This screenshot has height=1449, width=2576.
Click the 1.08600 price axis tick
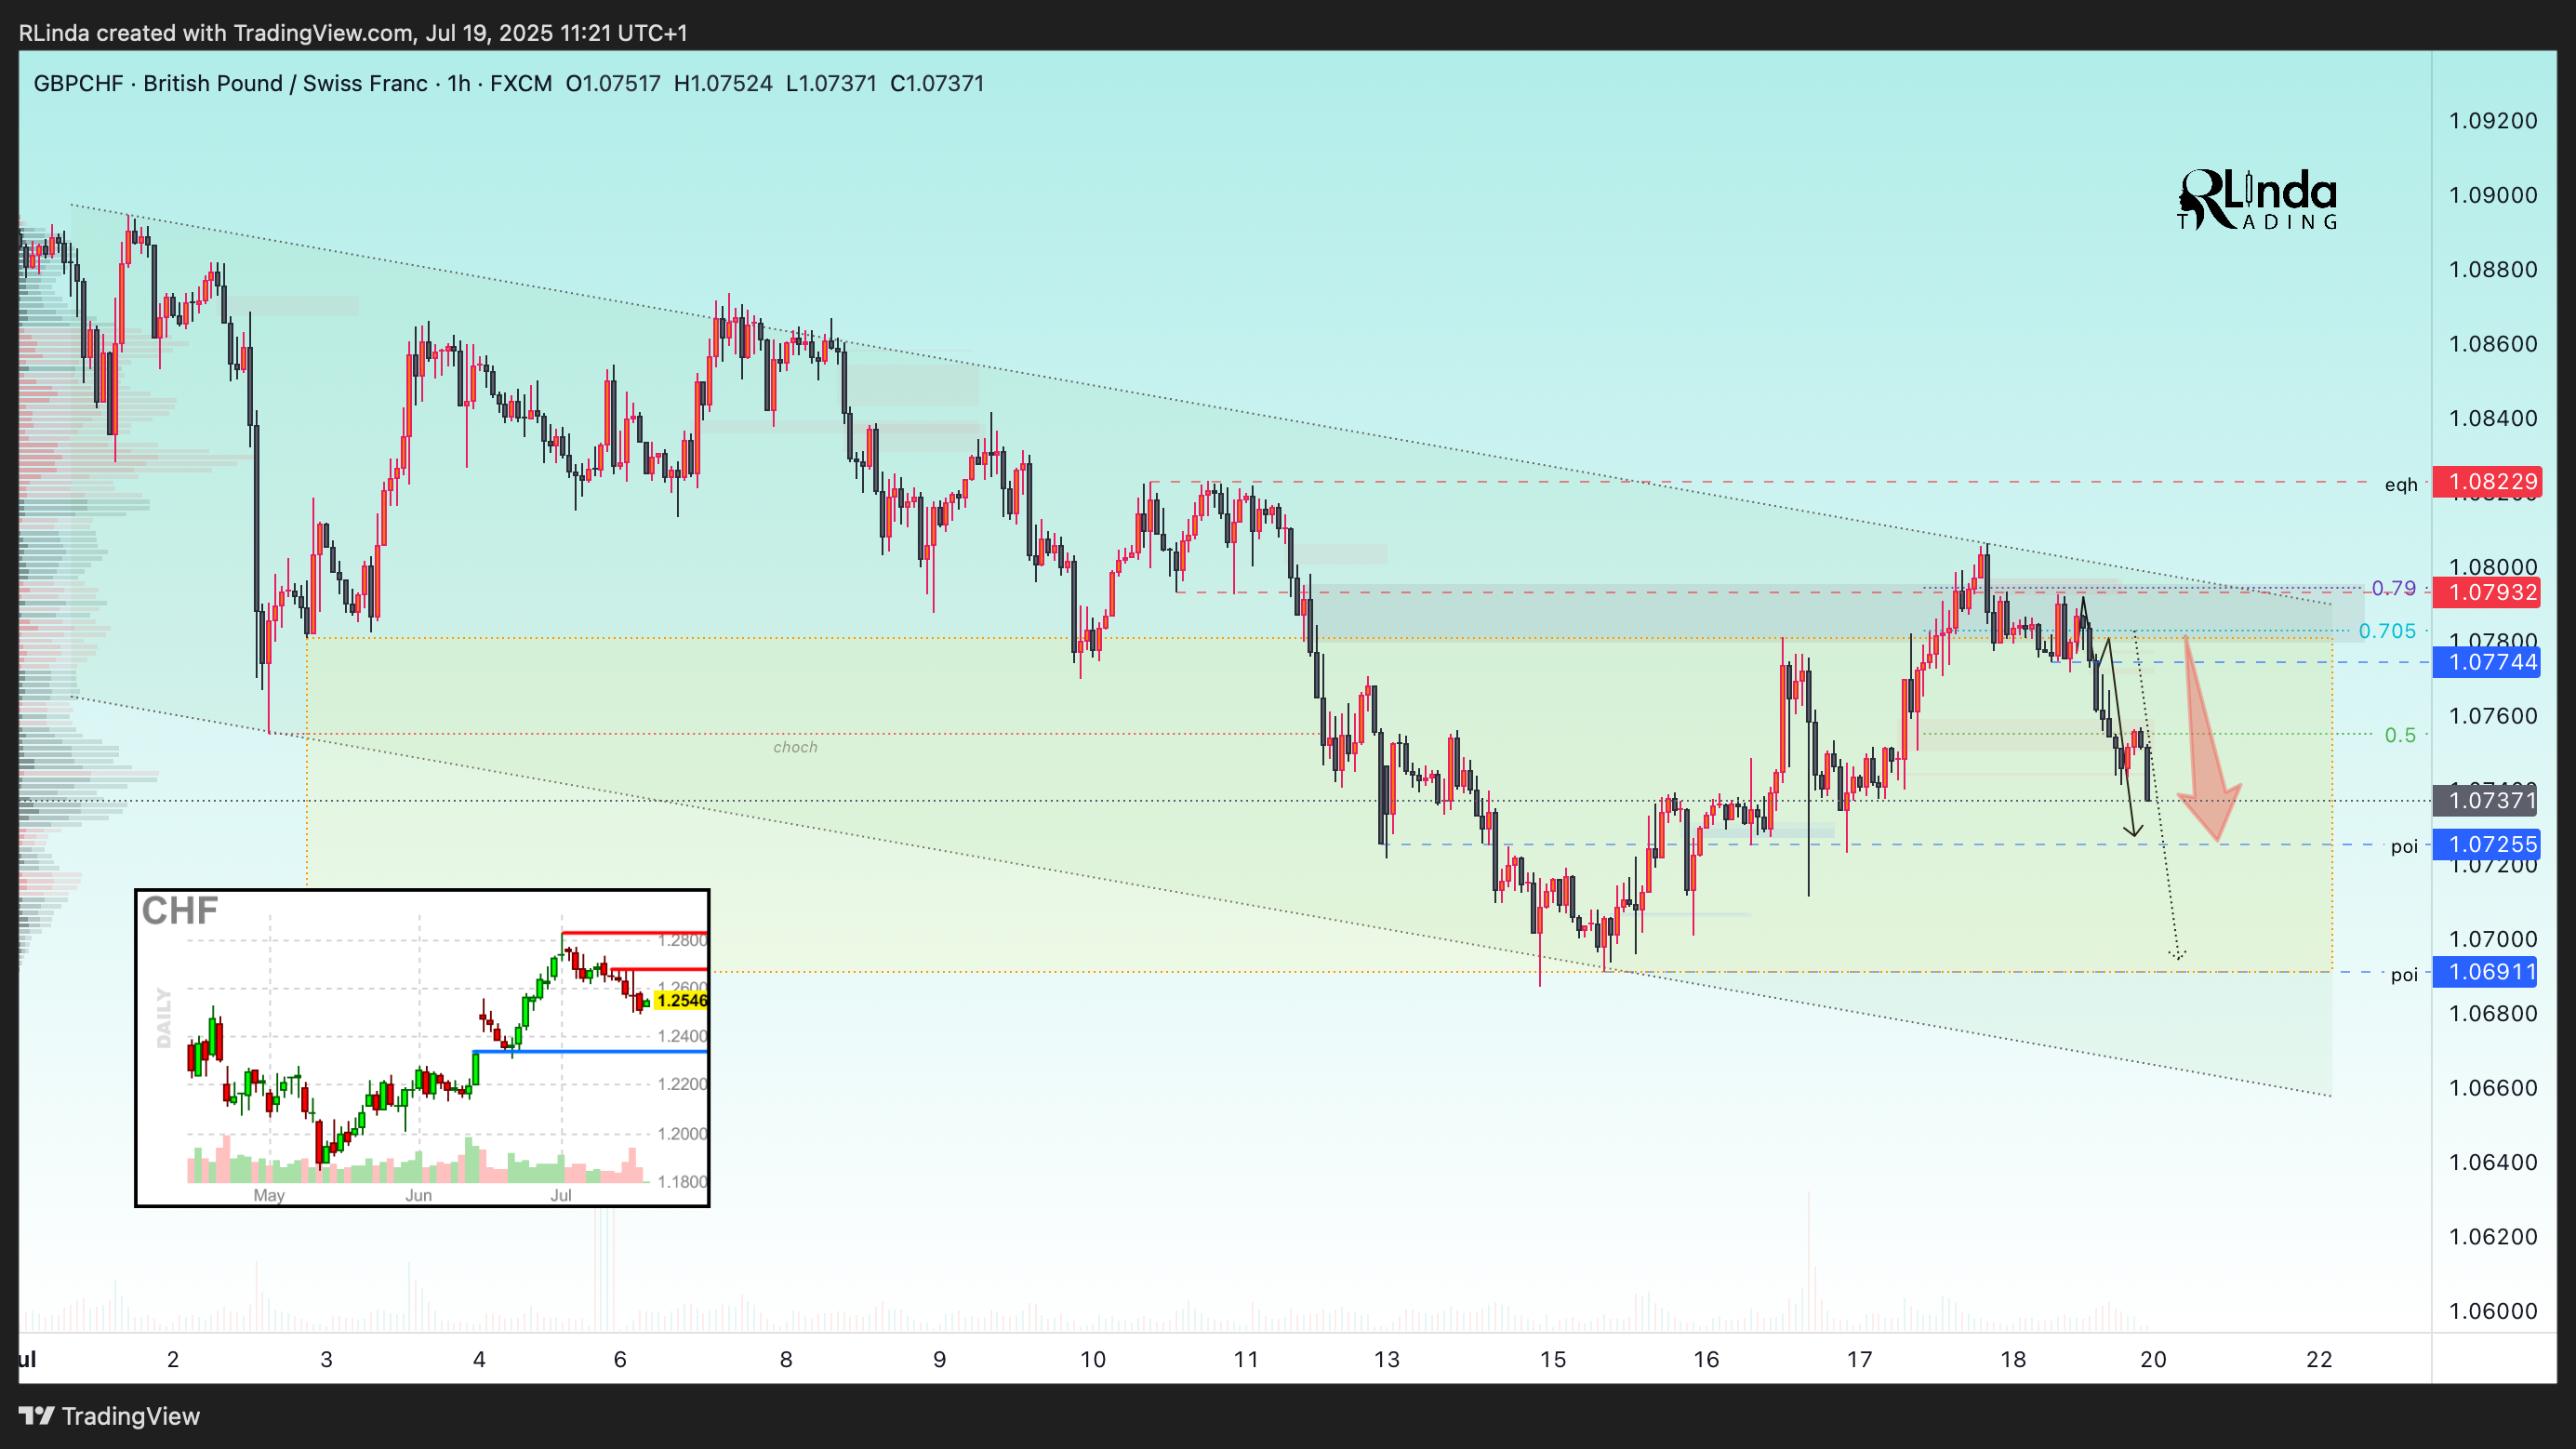tap(2493, 344)
